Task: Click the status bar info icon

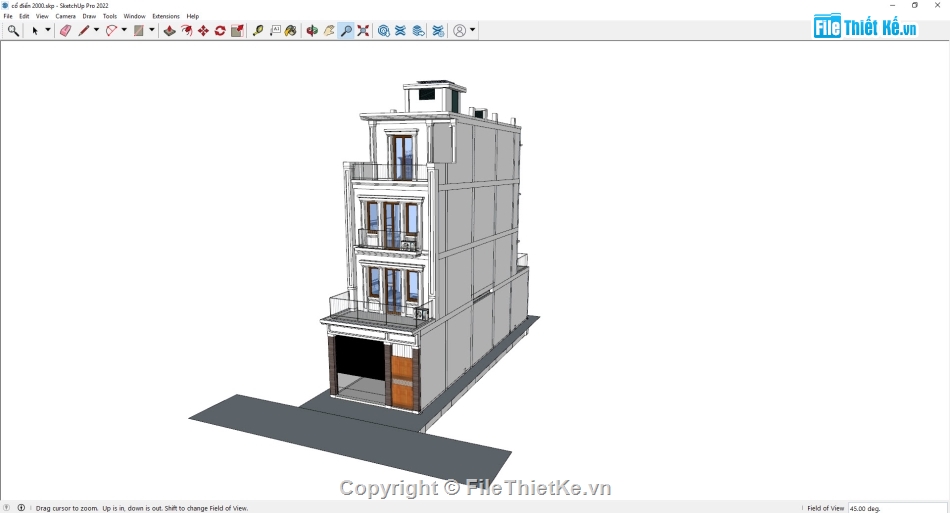Action: point(21,508)
